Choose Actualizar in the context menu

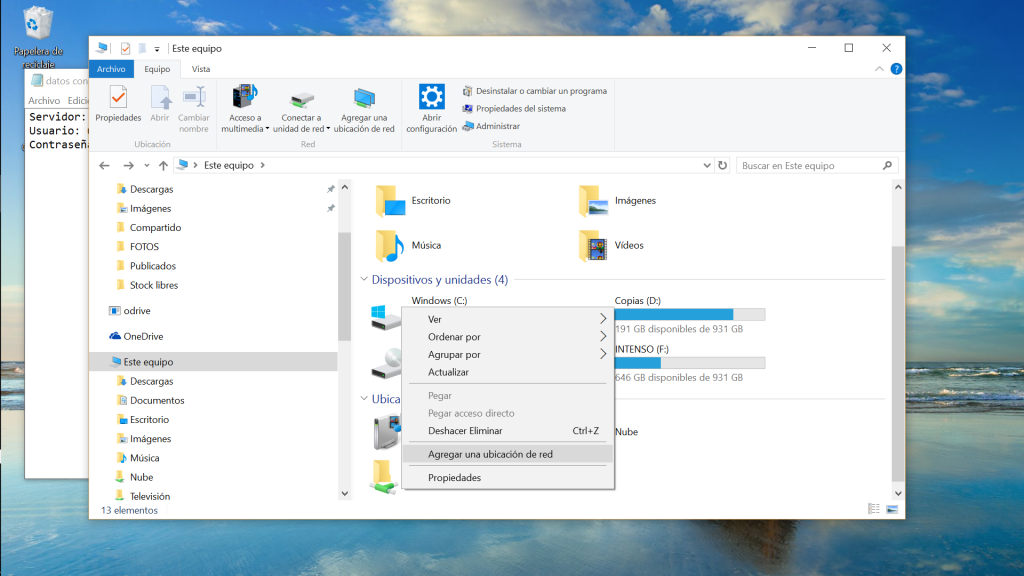448,372
